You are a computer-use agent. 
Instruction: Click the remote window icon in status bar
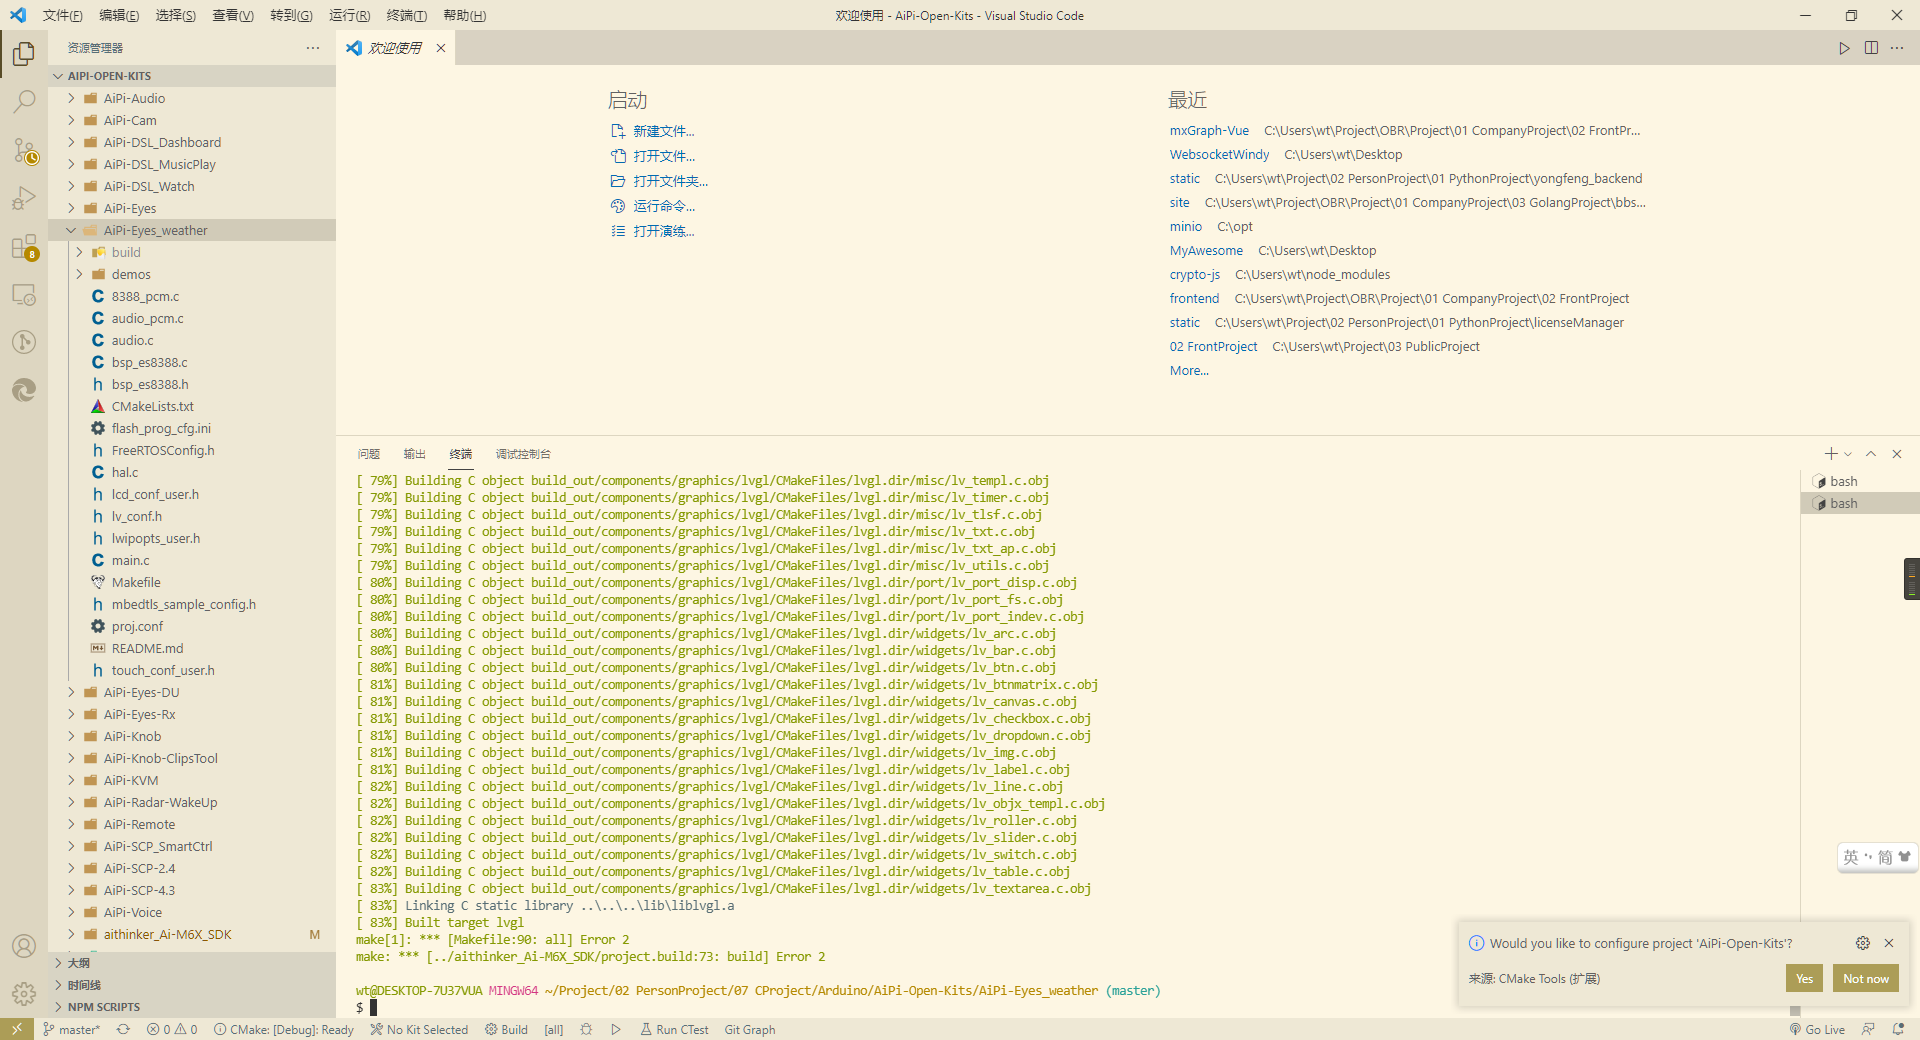(x=17, y=1029)
